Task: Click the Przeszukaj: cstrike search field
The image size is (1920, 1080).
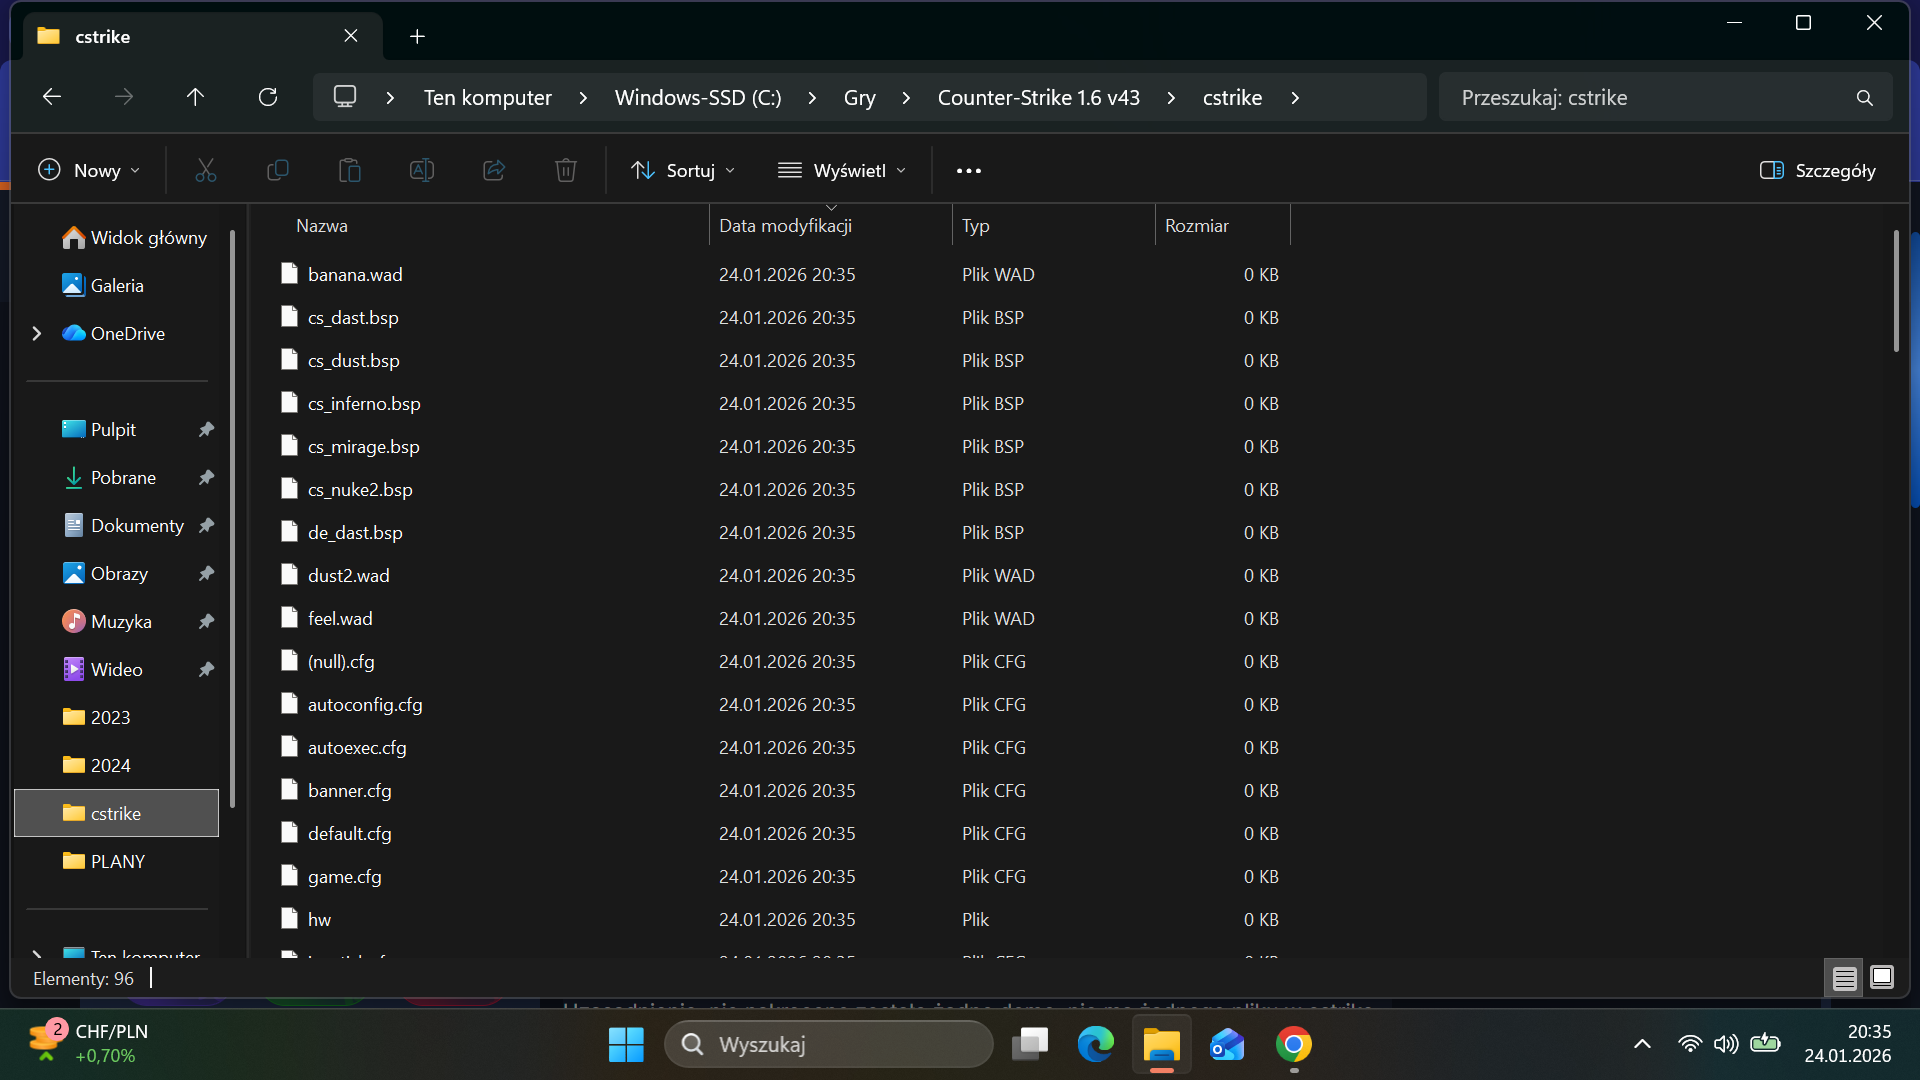Action: pyautogui.click(x=1650, y=98)
